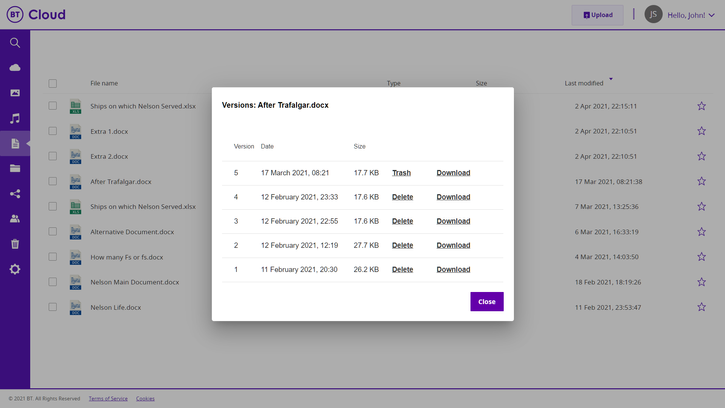Sort by Last modified arrow
725x408 pixels.
point(610,80)
